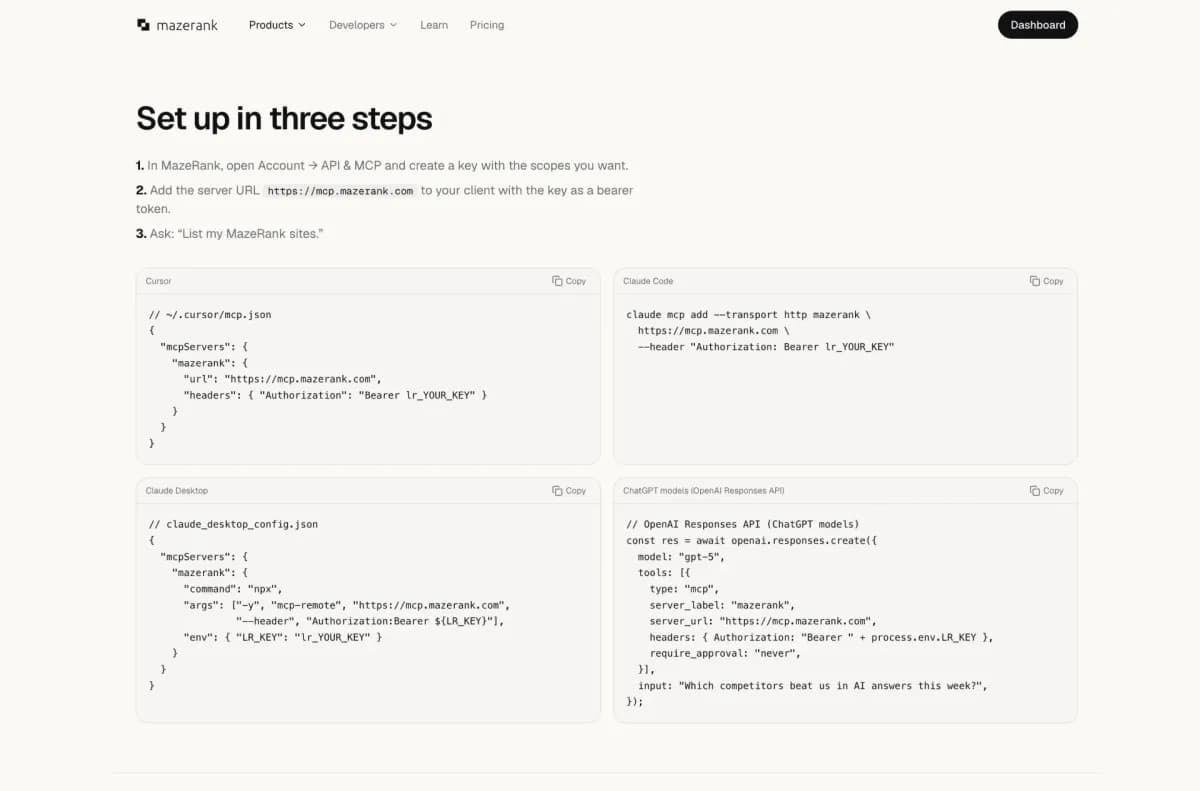Click the "env" LR_KEY line
Screen dimensions: 1200x791
[x=283, y=637]
